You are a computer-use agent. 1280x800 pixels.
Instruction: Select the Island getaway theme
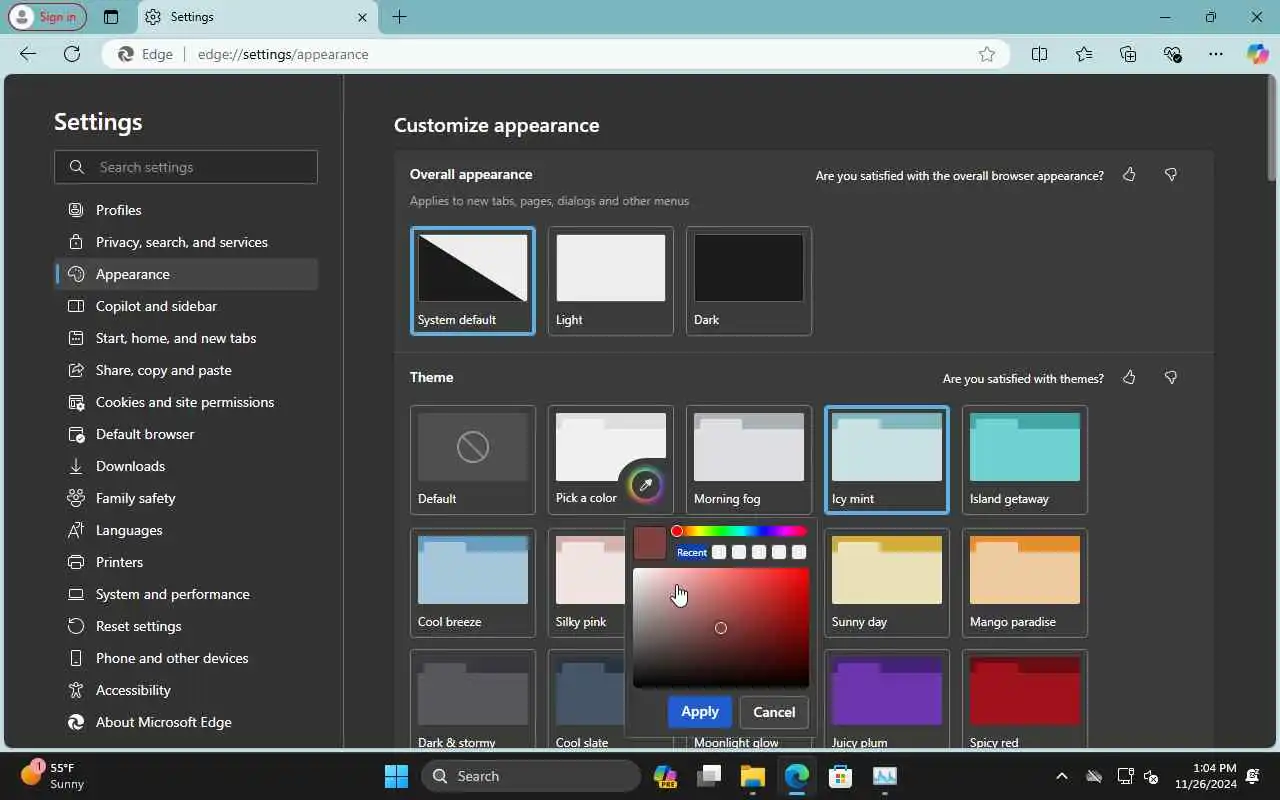[1025, 459]
